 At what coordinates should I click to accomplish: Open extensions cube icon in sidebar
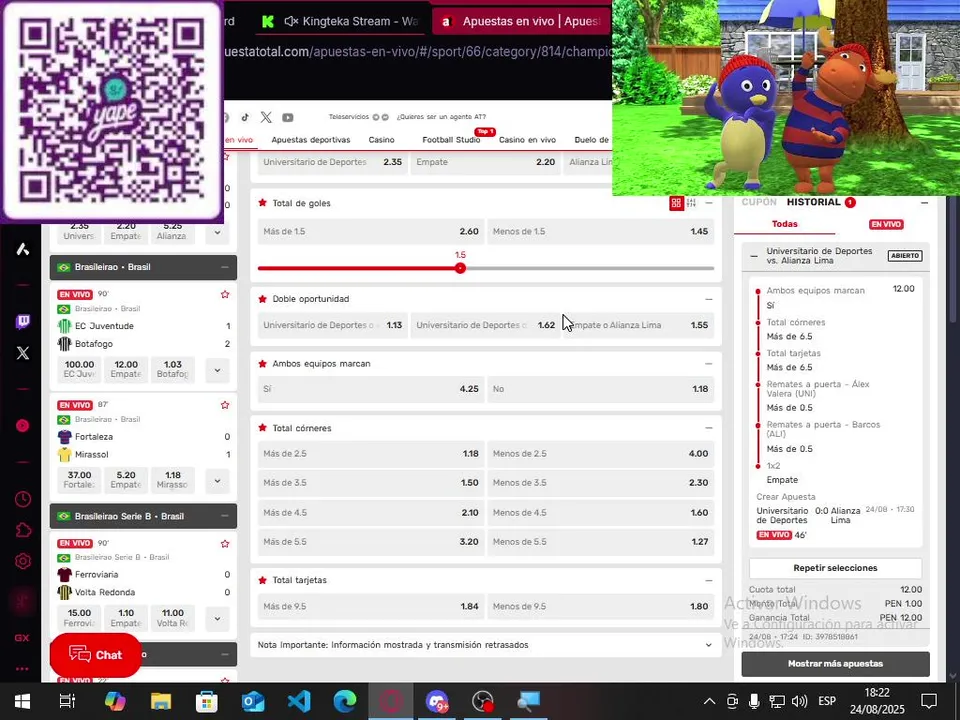point(23,530)
